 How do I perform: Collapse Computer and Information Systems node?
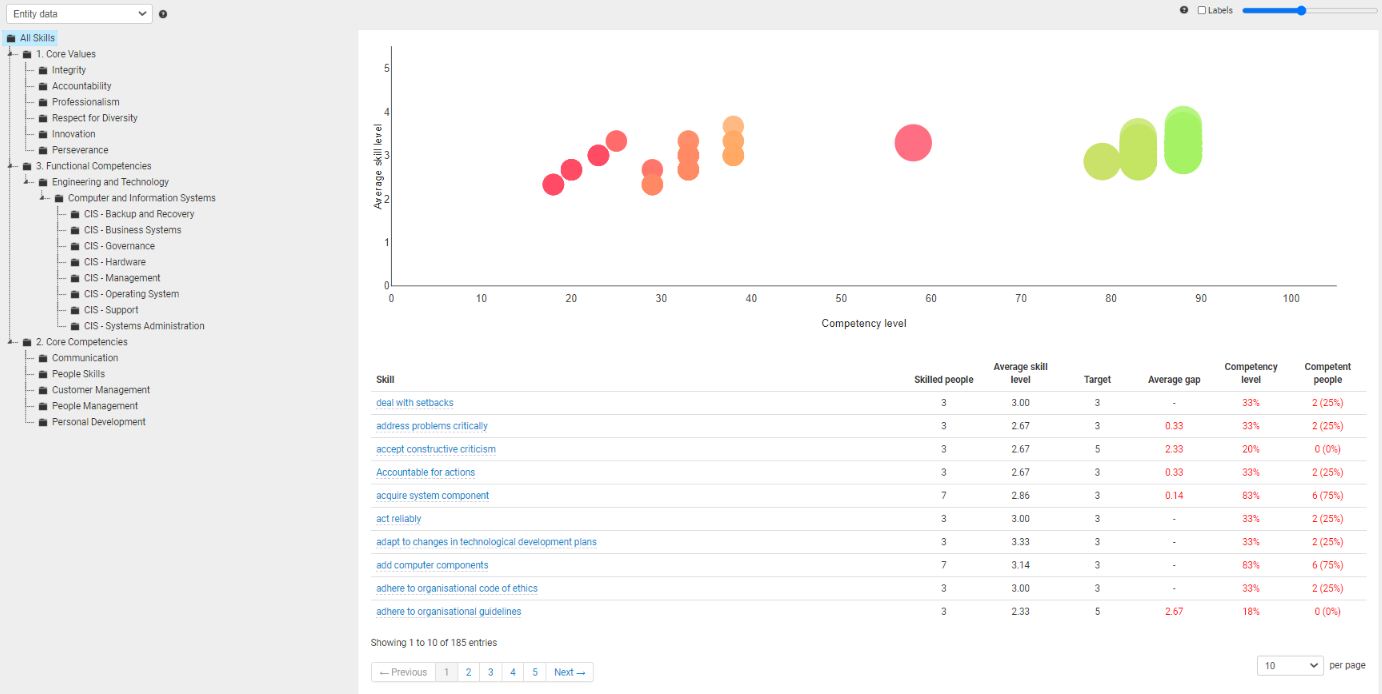[43, 198]
